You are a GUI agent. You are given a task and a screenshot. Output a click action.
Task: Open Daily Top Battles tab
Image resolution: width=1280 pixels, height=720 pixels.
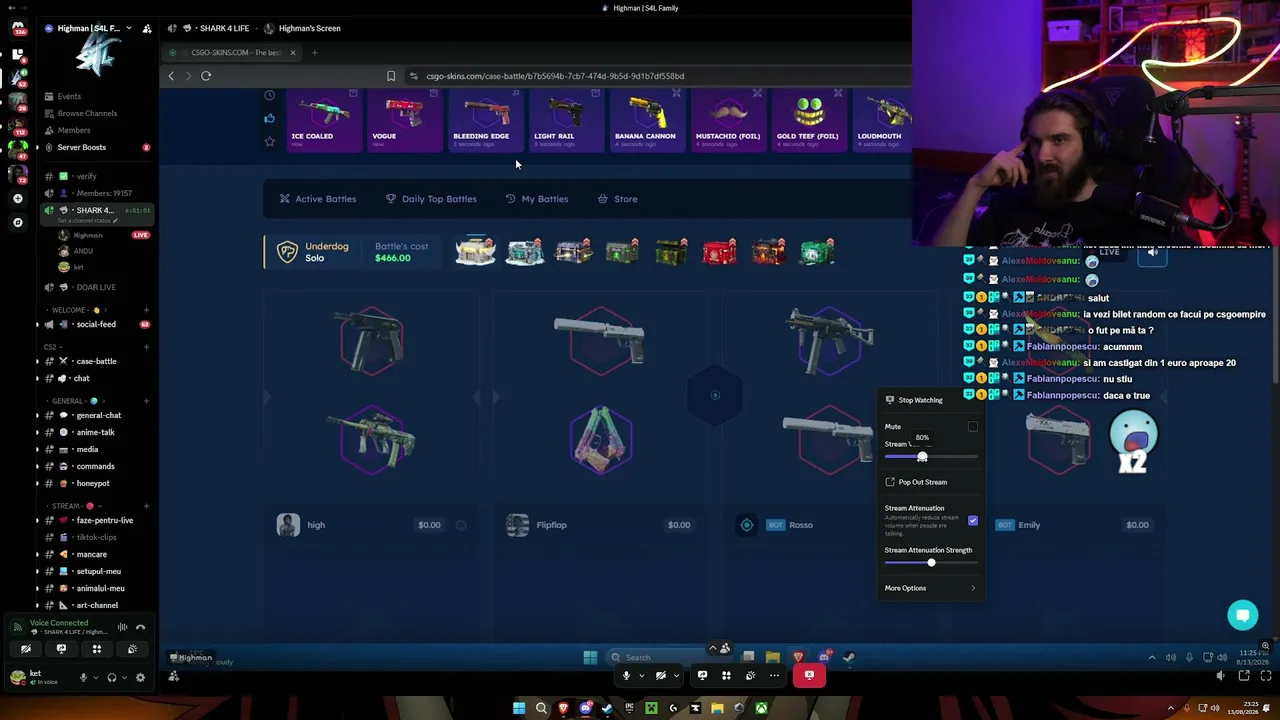(431, 199)
